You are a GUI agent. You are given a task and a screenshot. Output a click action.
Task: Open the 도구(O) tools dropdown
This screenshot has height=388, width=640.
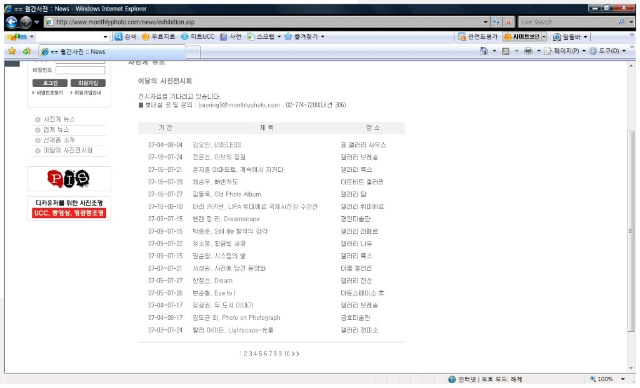tap(608, 51)
